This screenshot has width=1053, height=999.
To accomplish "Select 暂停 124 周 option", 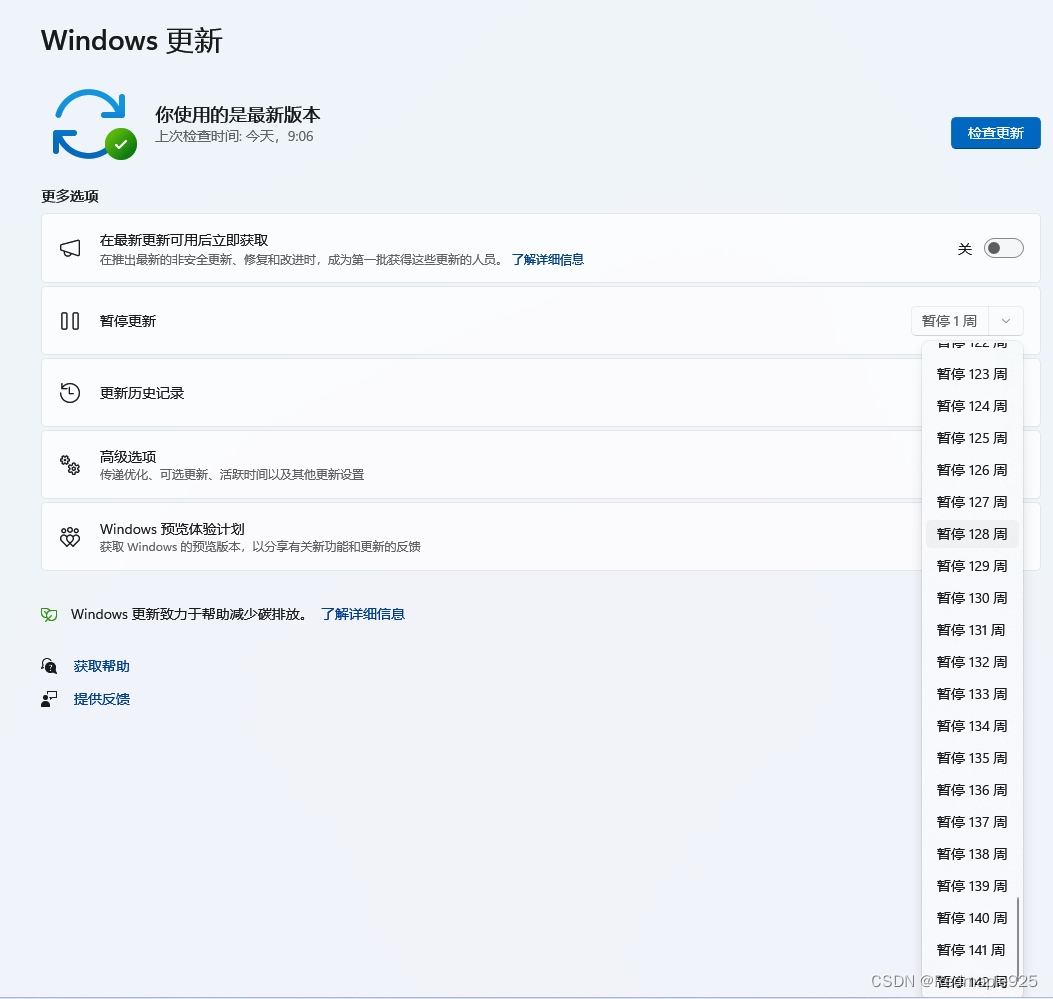I will click(x=972, y=406).
